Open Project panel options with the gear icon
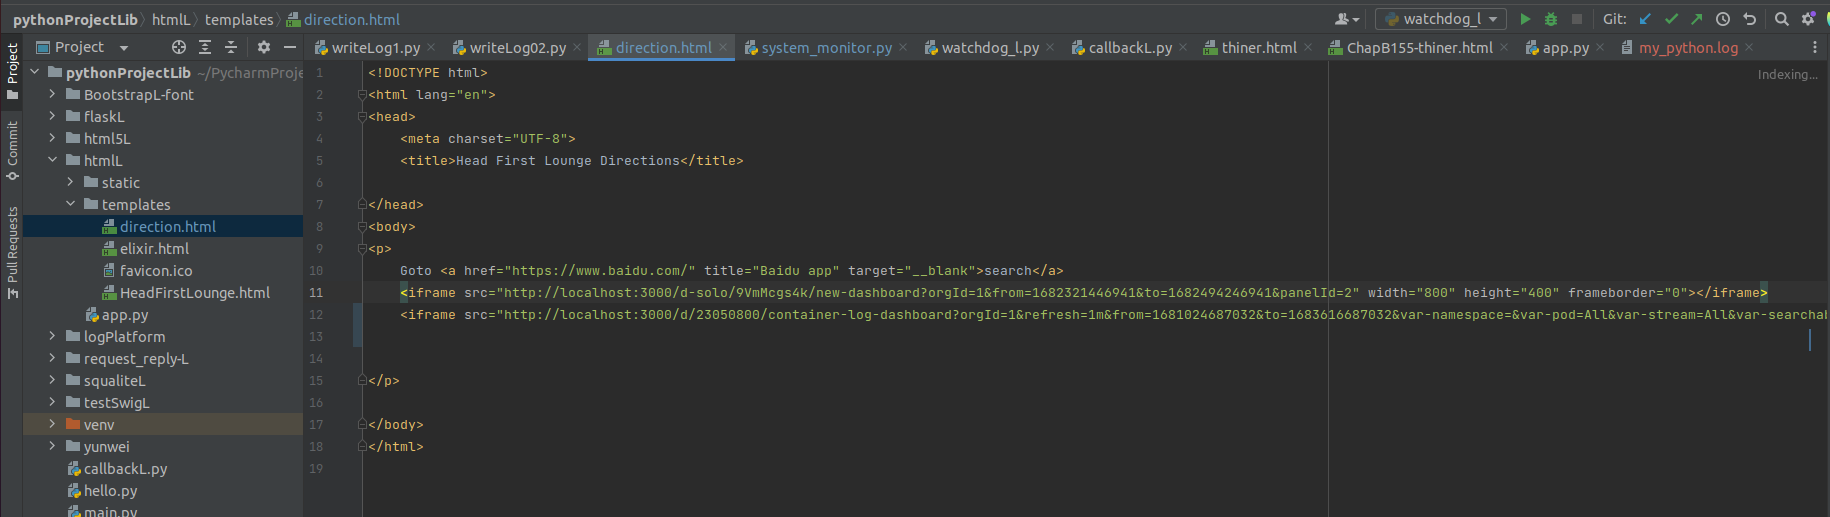This screenshot has height=517, width=1830. click(x=264, y=47)
